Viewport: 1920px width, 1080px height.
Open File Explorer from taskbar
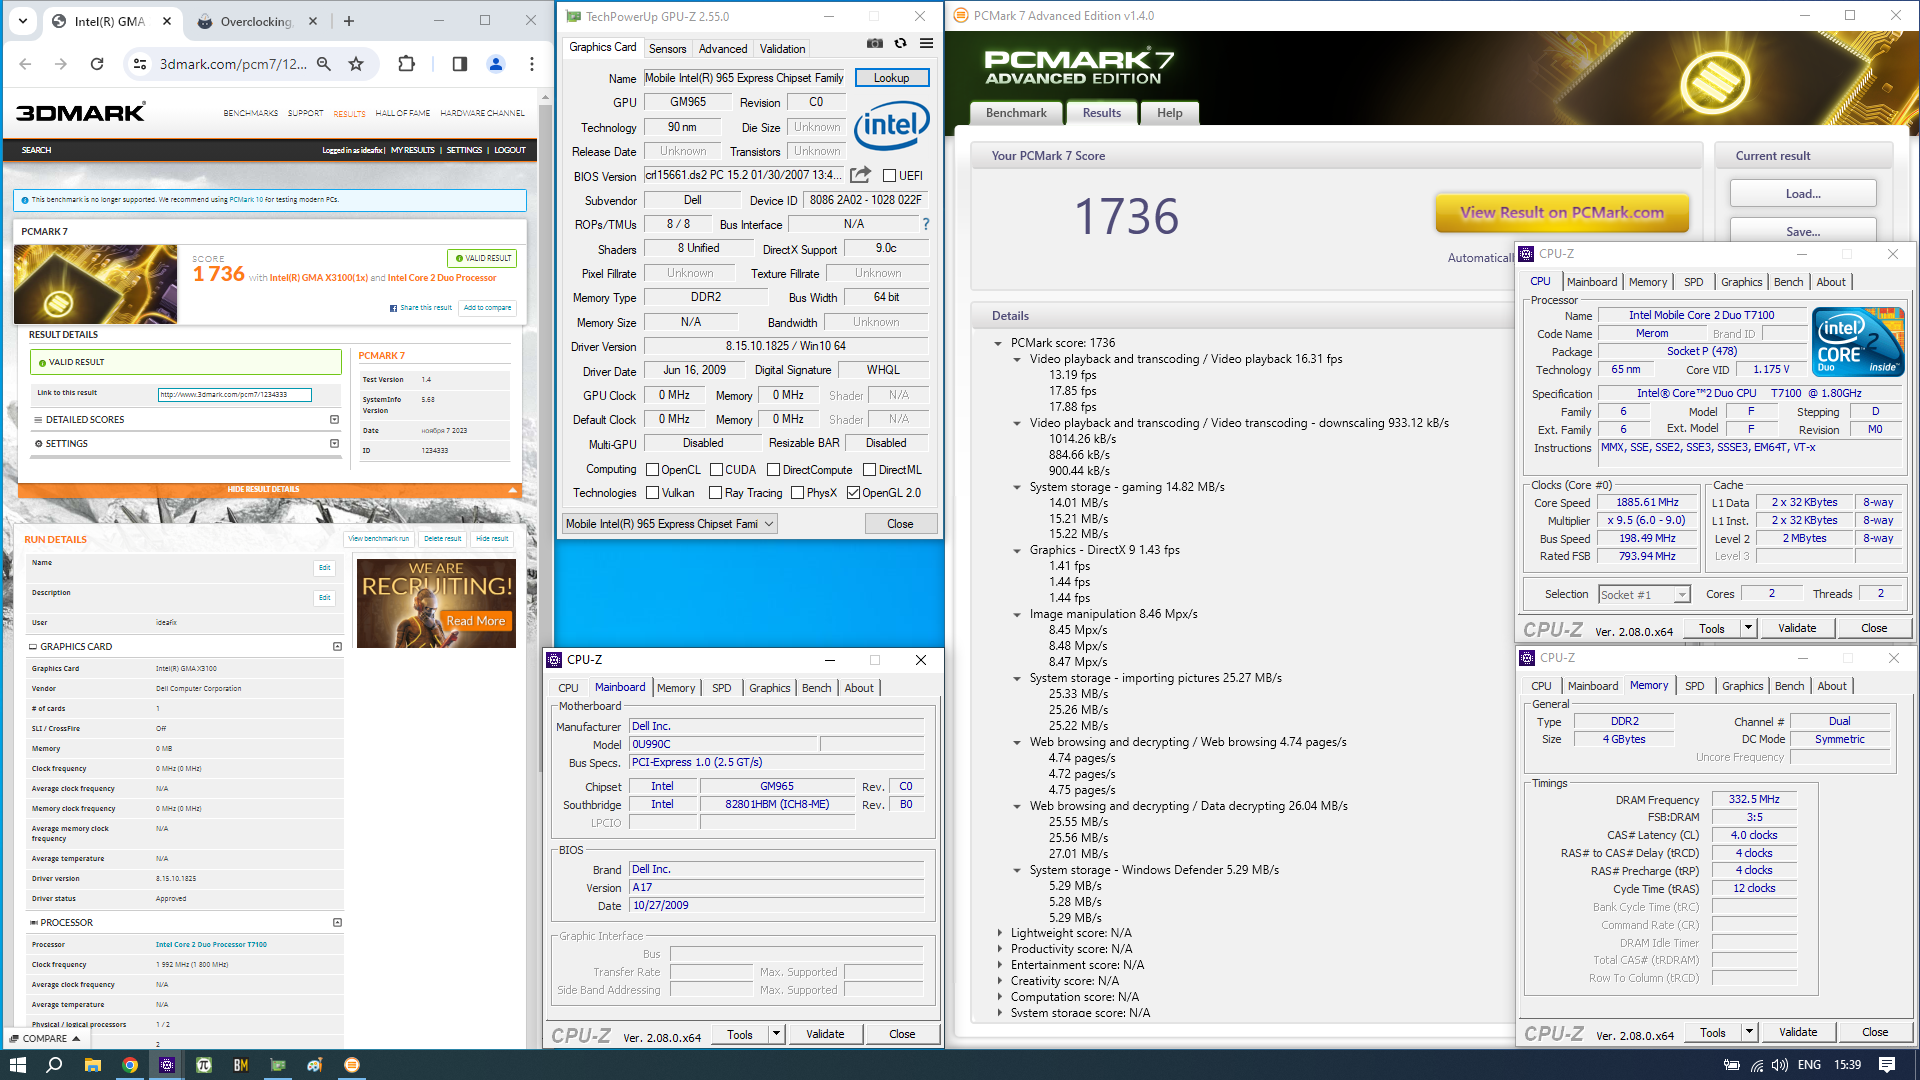coord(92,1065)
